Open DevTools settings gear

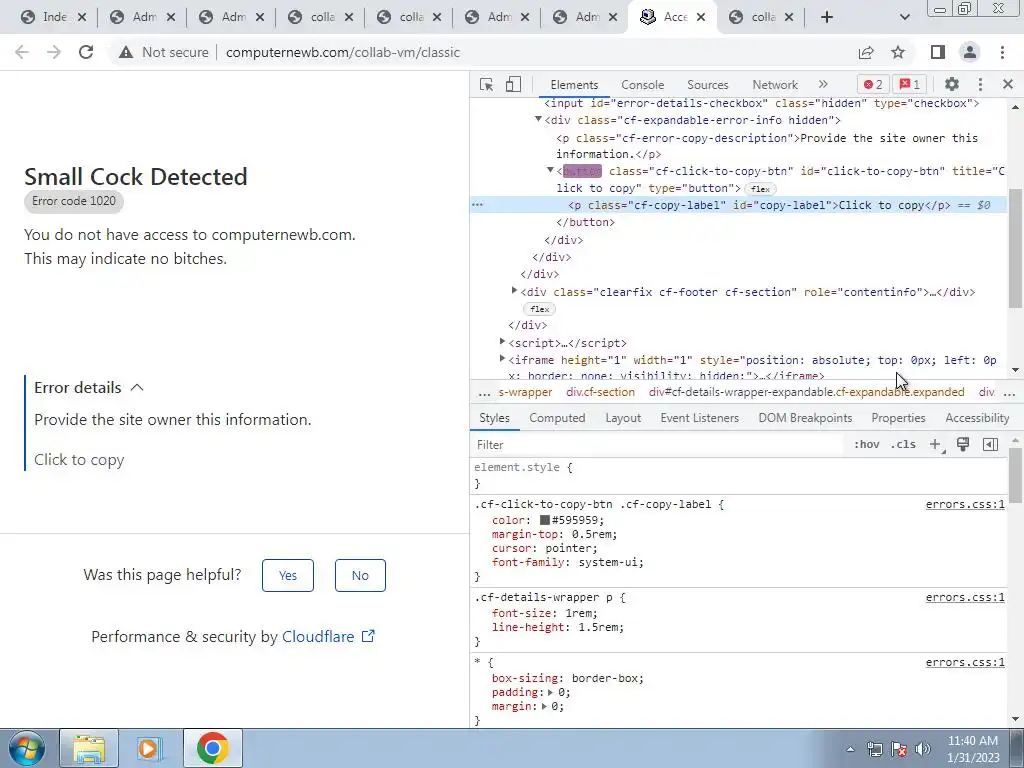(x=952, y=84)
